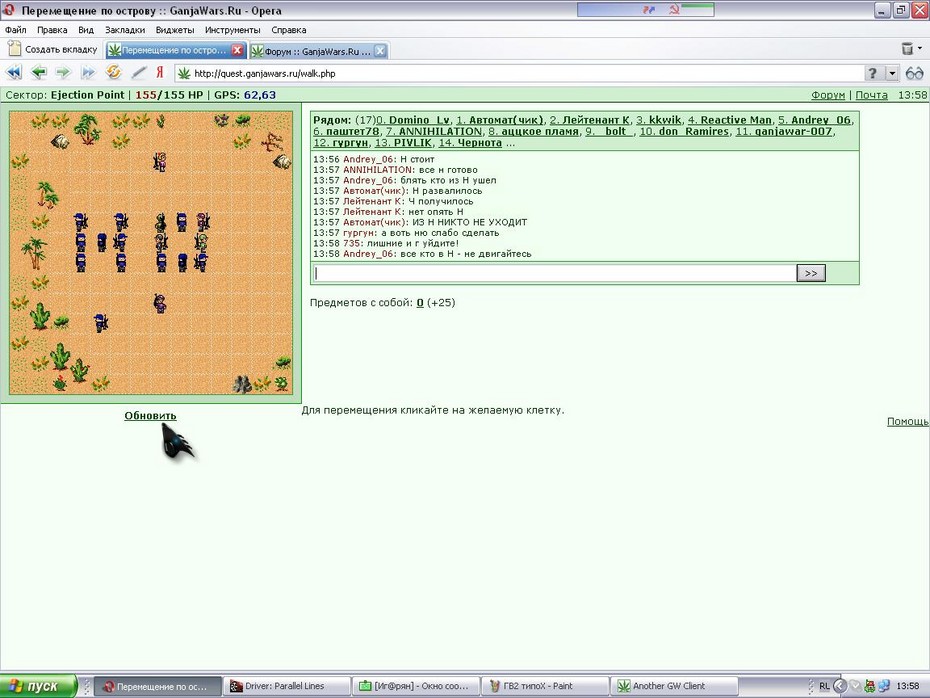Open the Вид menu
This screenshot has height=698, width=930.
click(86, 30)
